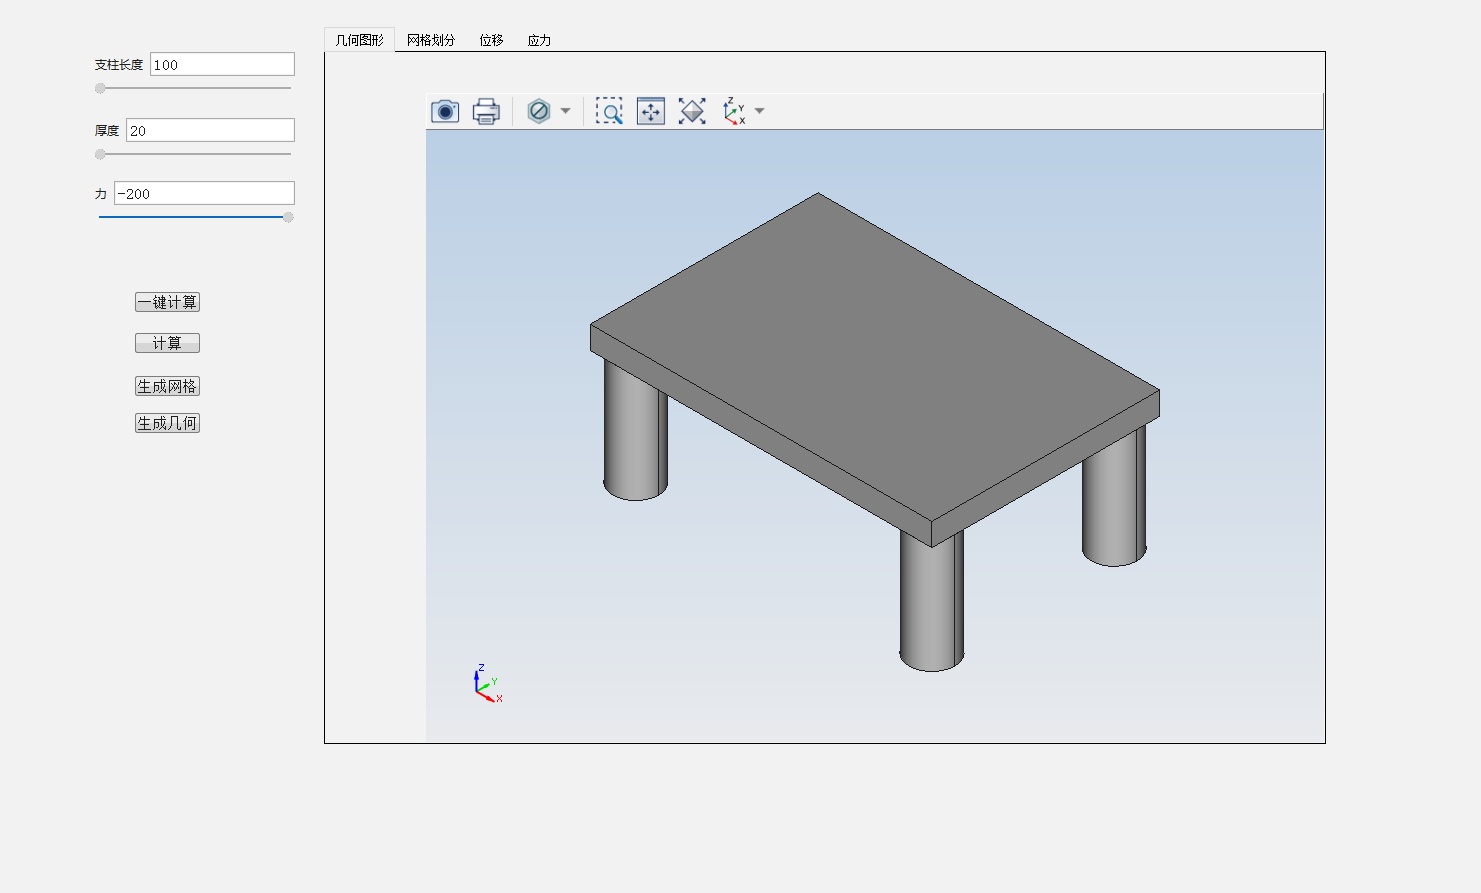Click the 厚度 input field
Image resolution: width=1481 pixels, height=893 pixels.
click(x=210, y=130)
